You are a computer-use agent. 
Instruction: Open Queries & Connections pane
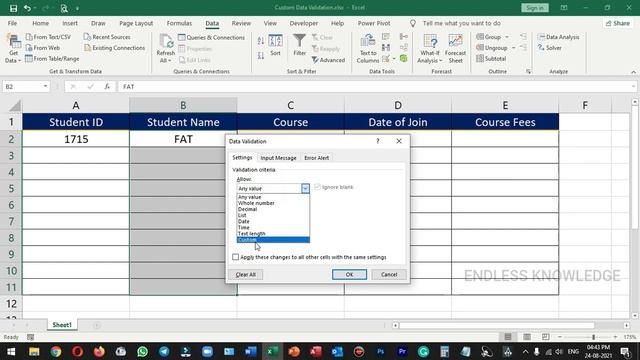tap(211, 38)
